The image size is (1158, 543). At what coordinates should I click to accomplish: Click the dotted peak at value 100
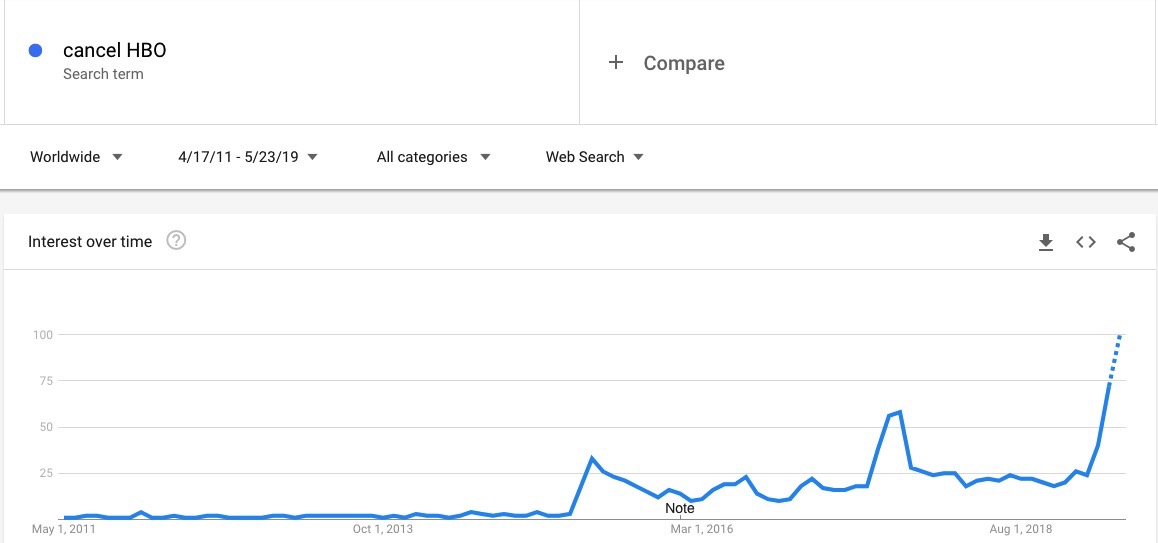1120,336
